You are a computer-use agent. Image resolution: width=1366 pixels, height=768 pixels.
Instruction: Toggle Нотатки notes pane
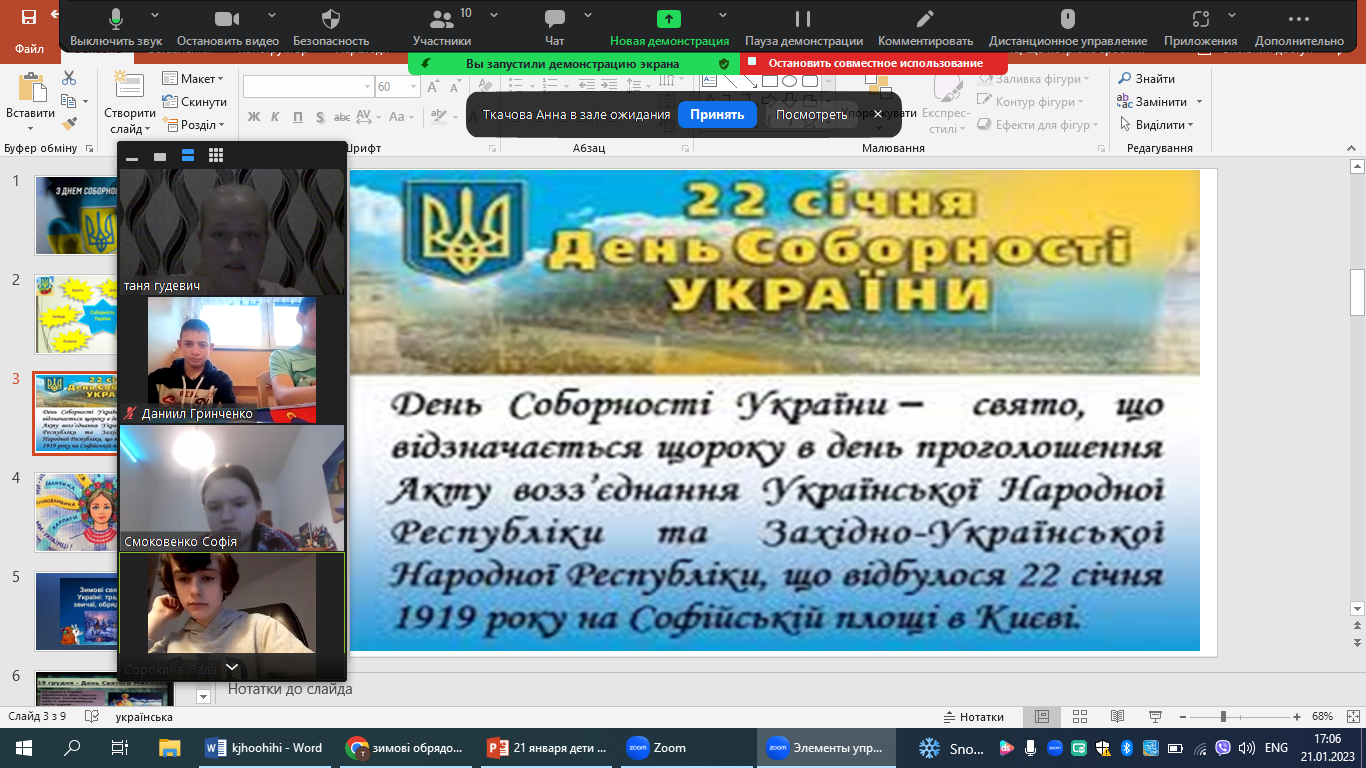[x=973, y=717]
